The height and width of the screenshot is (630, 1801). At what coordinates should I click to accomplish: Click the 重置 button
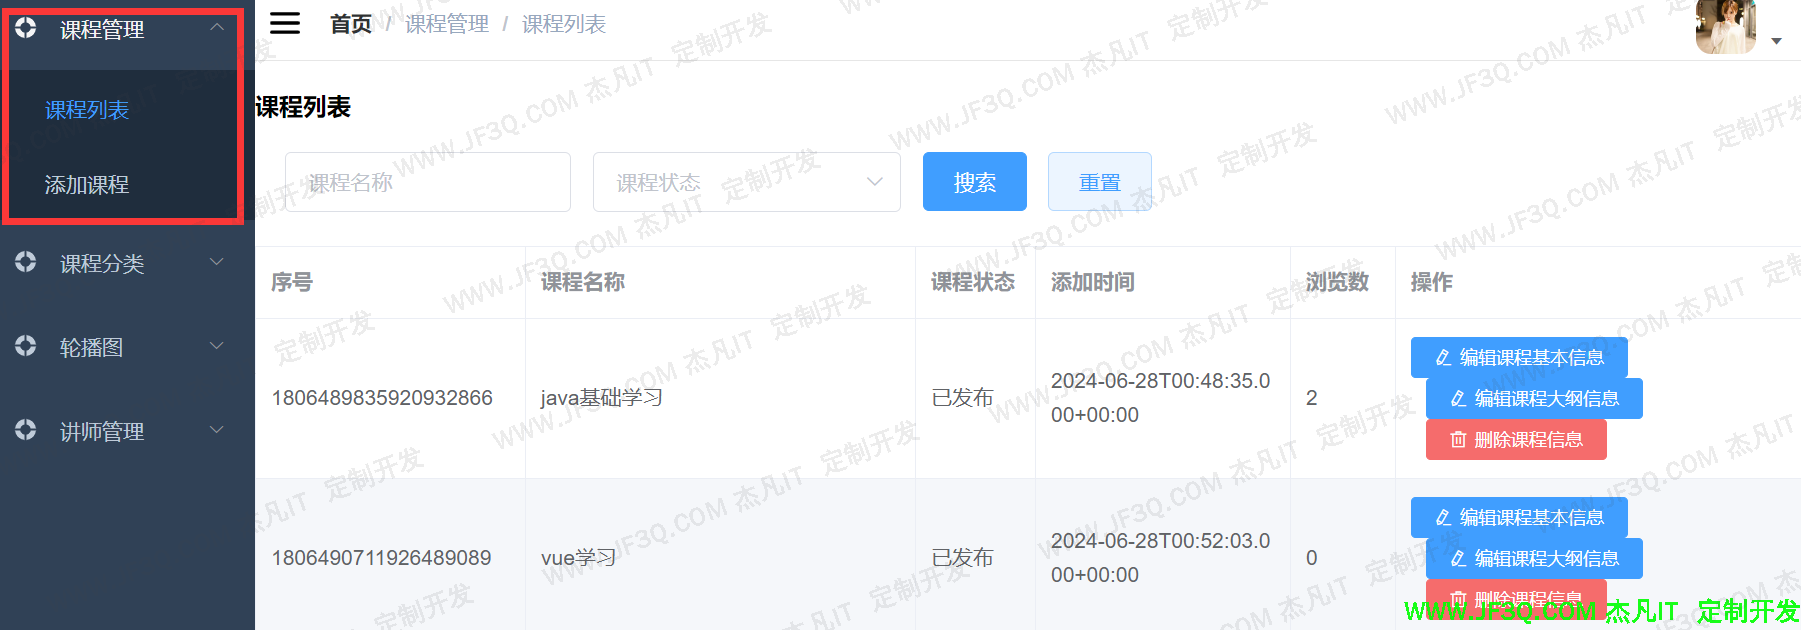coord(1099,182)
